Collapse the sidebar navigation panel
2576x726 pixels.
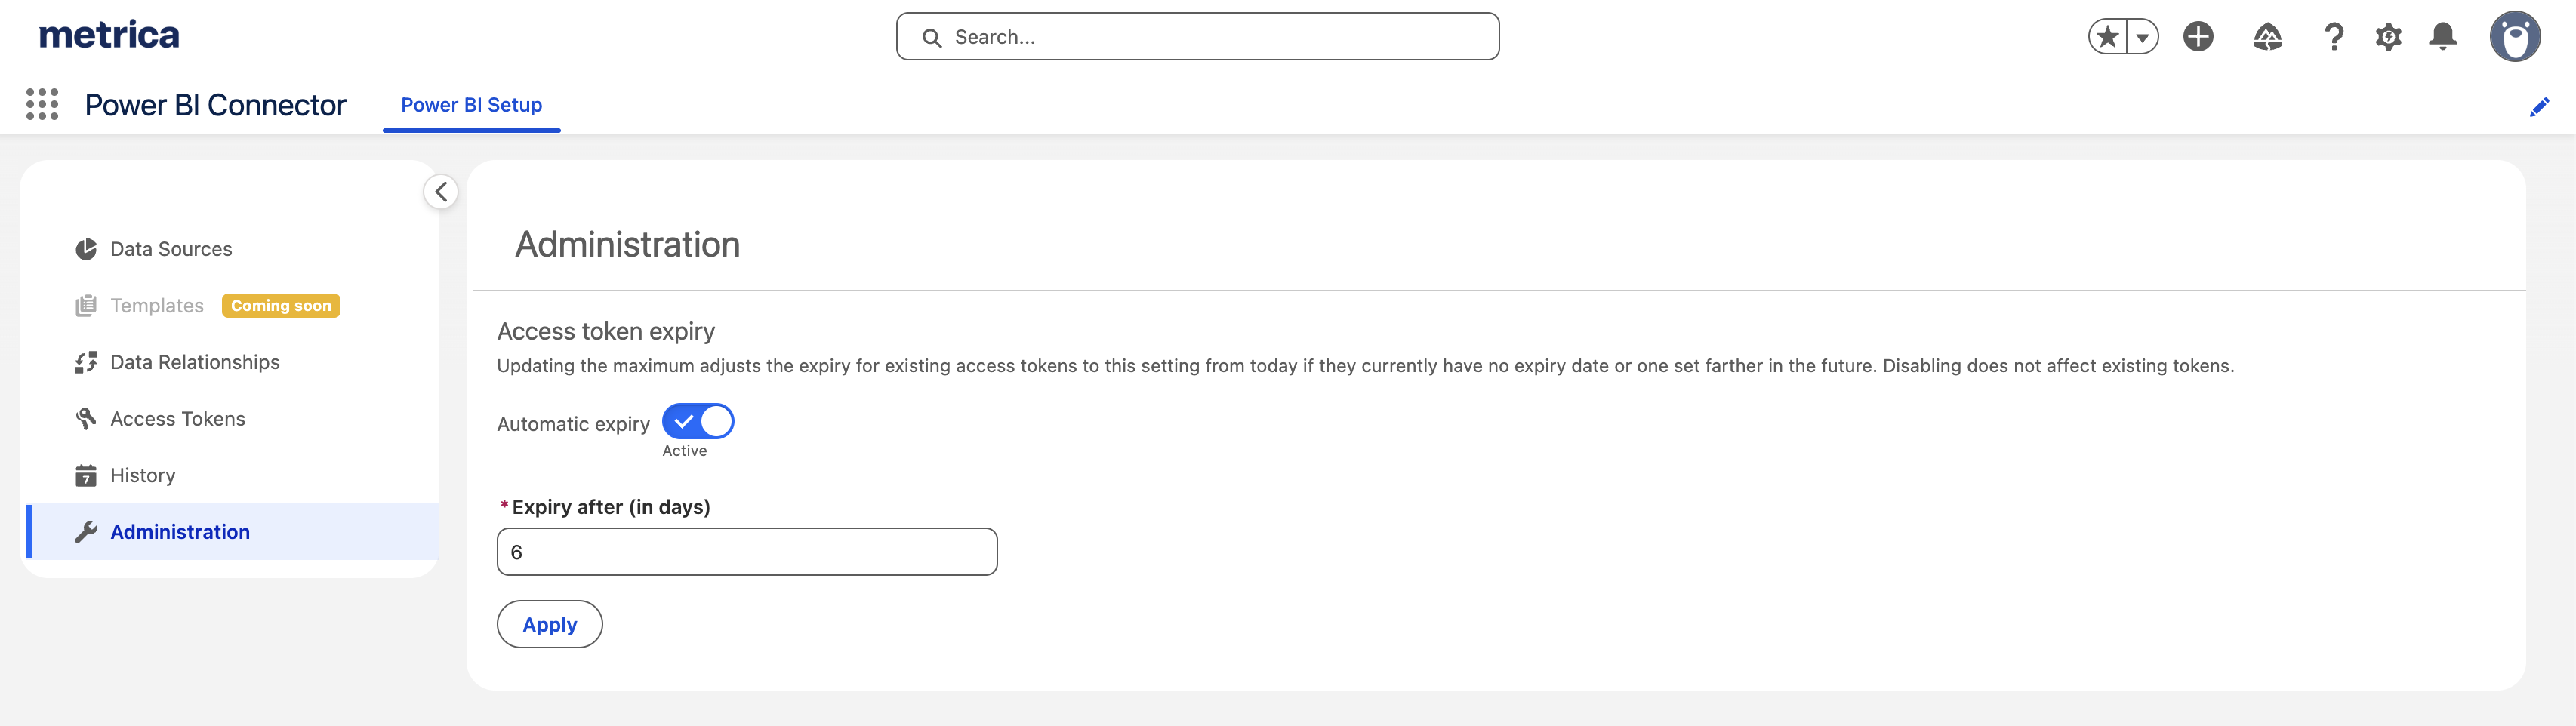(x=441, y=192)
